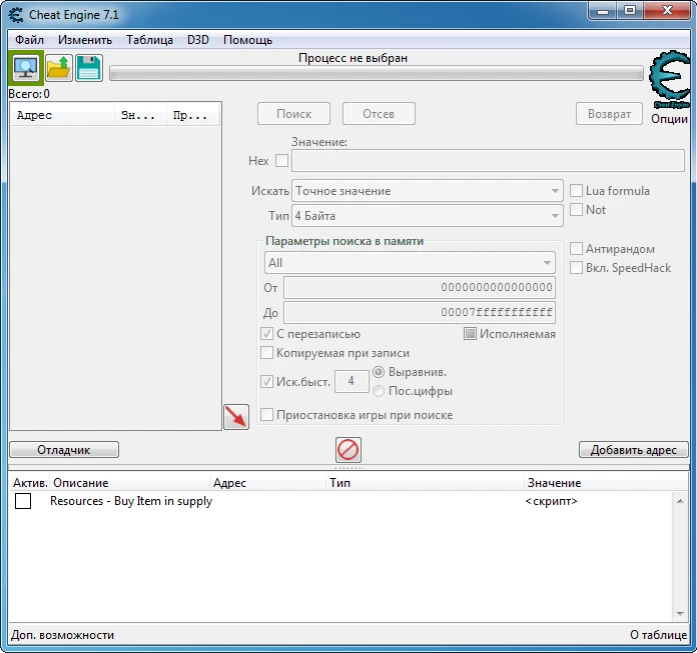
Task: Open the 4 Байта value type dropdown
Action: 427,216
